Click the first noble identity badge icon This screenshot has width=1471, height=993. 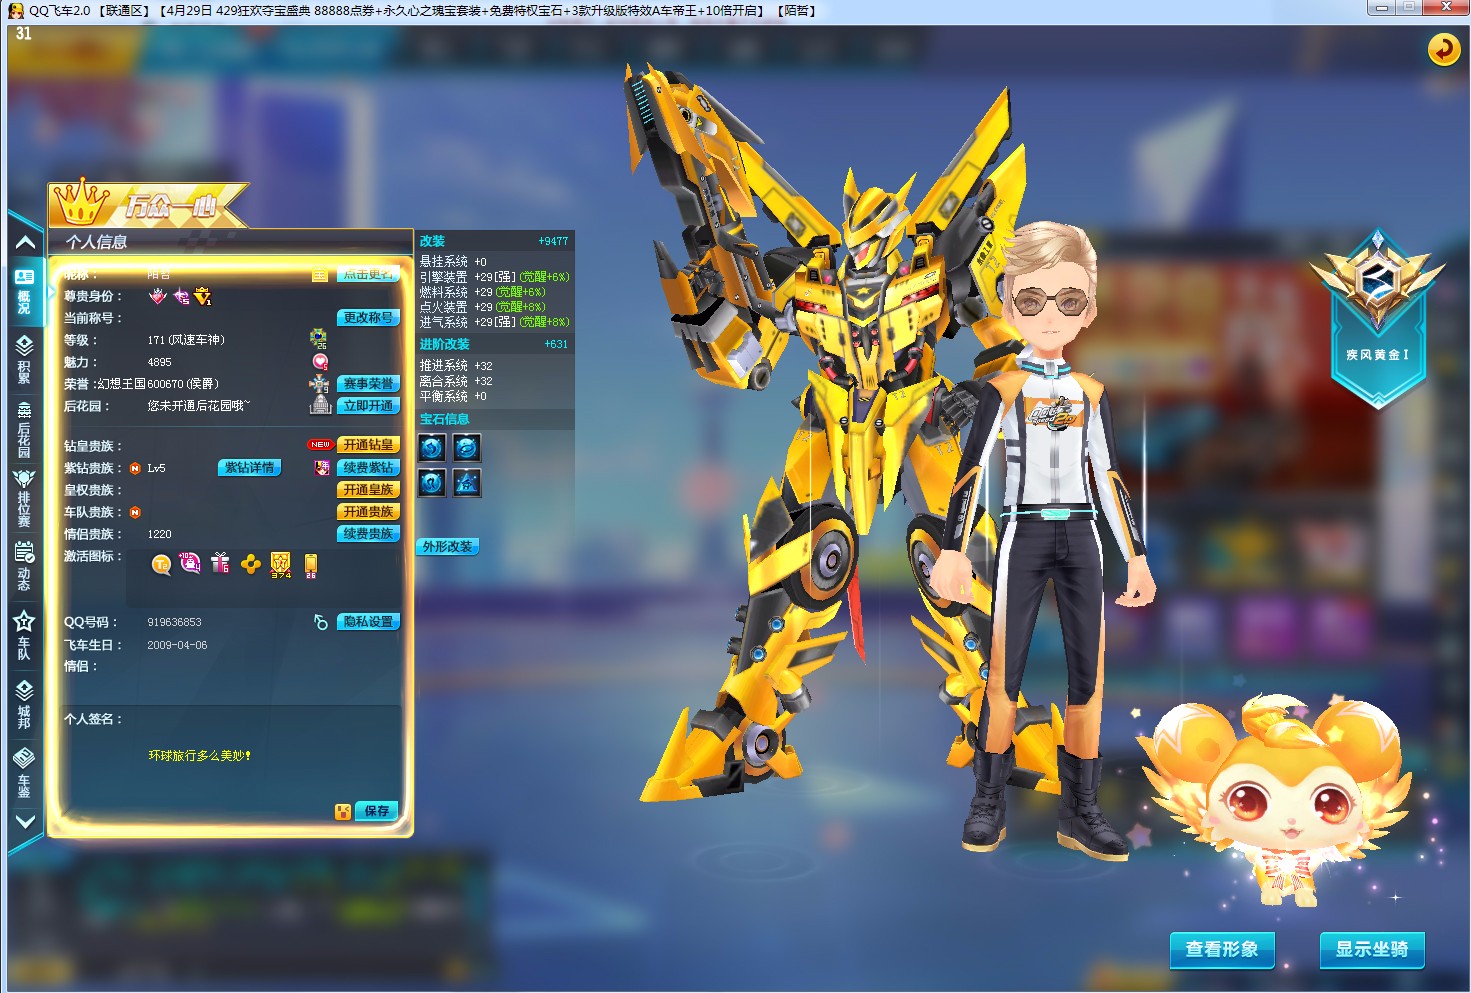[x=157, y=296]
